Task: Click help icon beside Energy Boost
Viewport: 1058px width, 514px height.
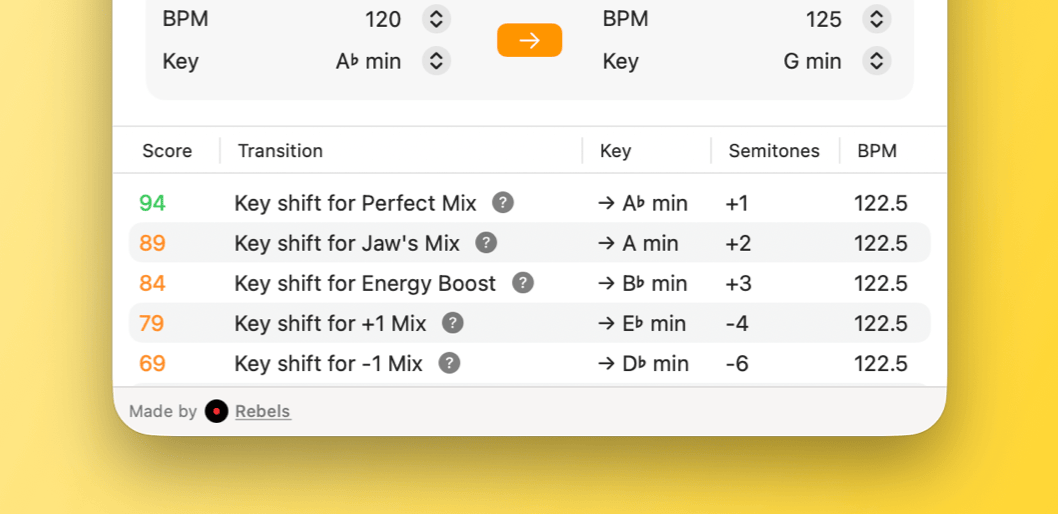Action: (523, 283)
